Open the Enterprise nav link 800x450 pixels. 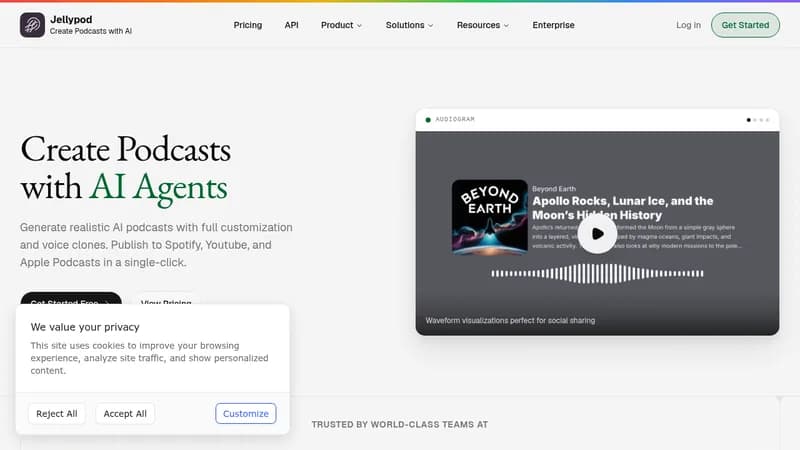(553, 25)
